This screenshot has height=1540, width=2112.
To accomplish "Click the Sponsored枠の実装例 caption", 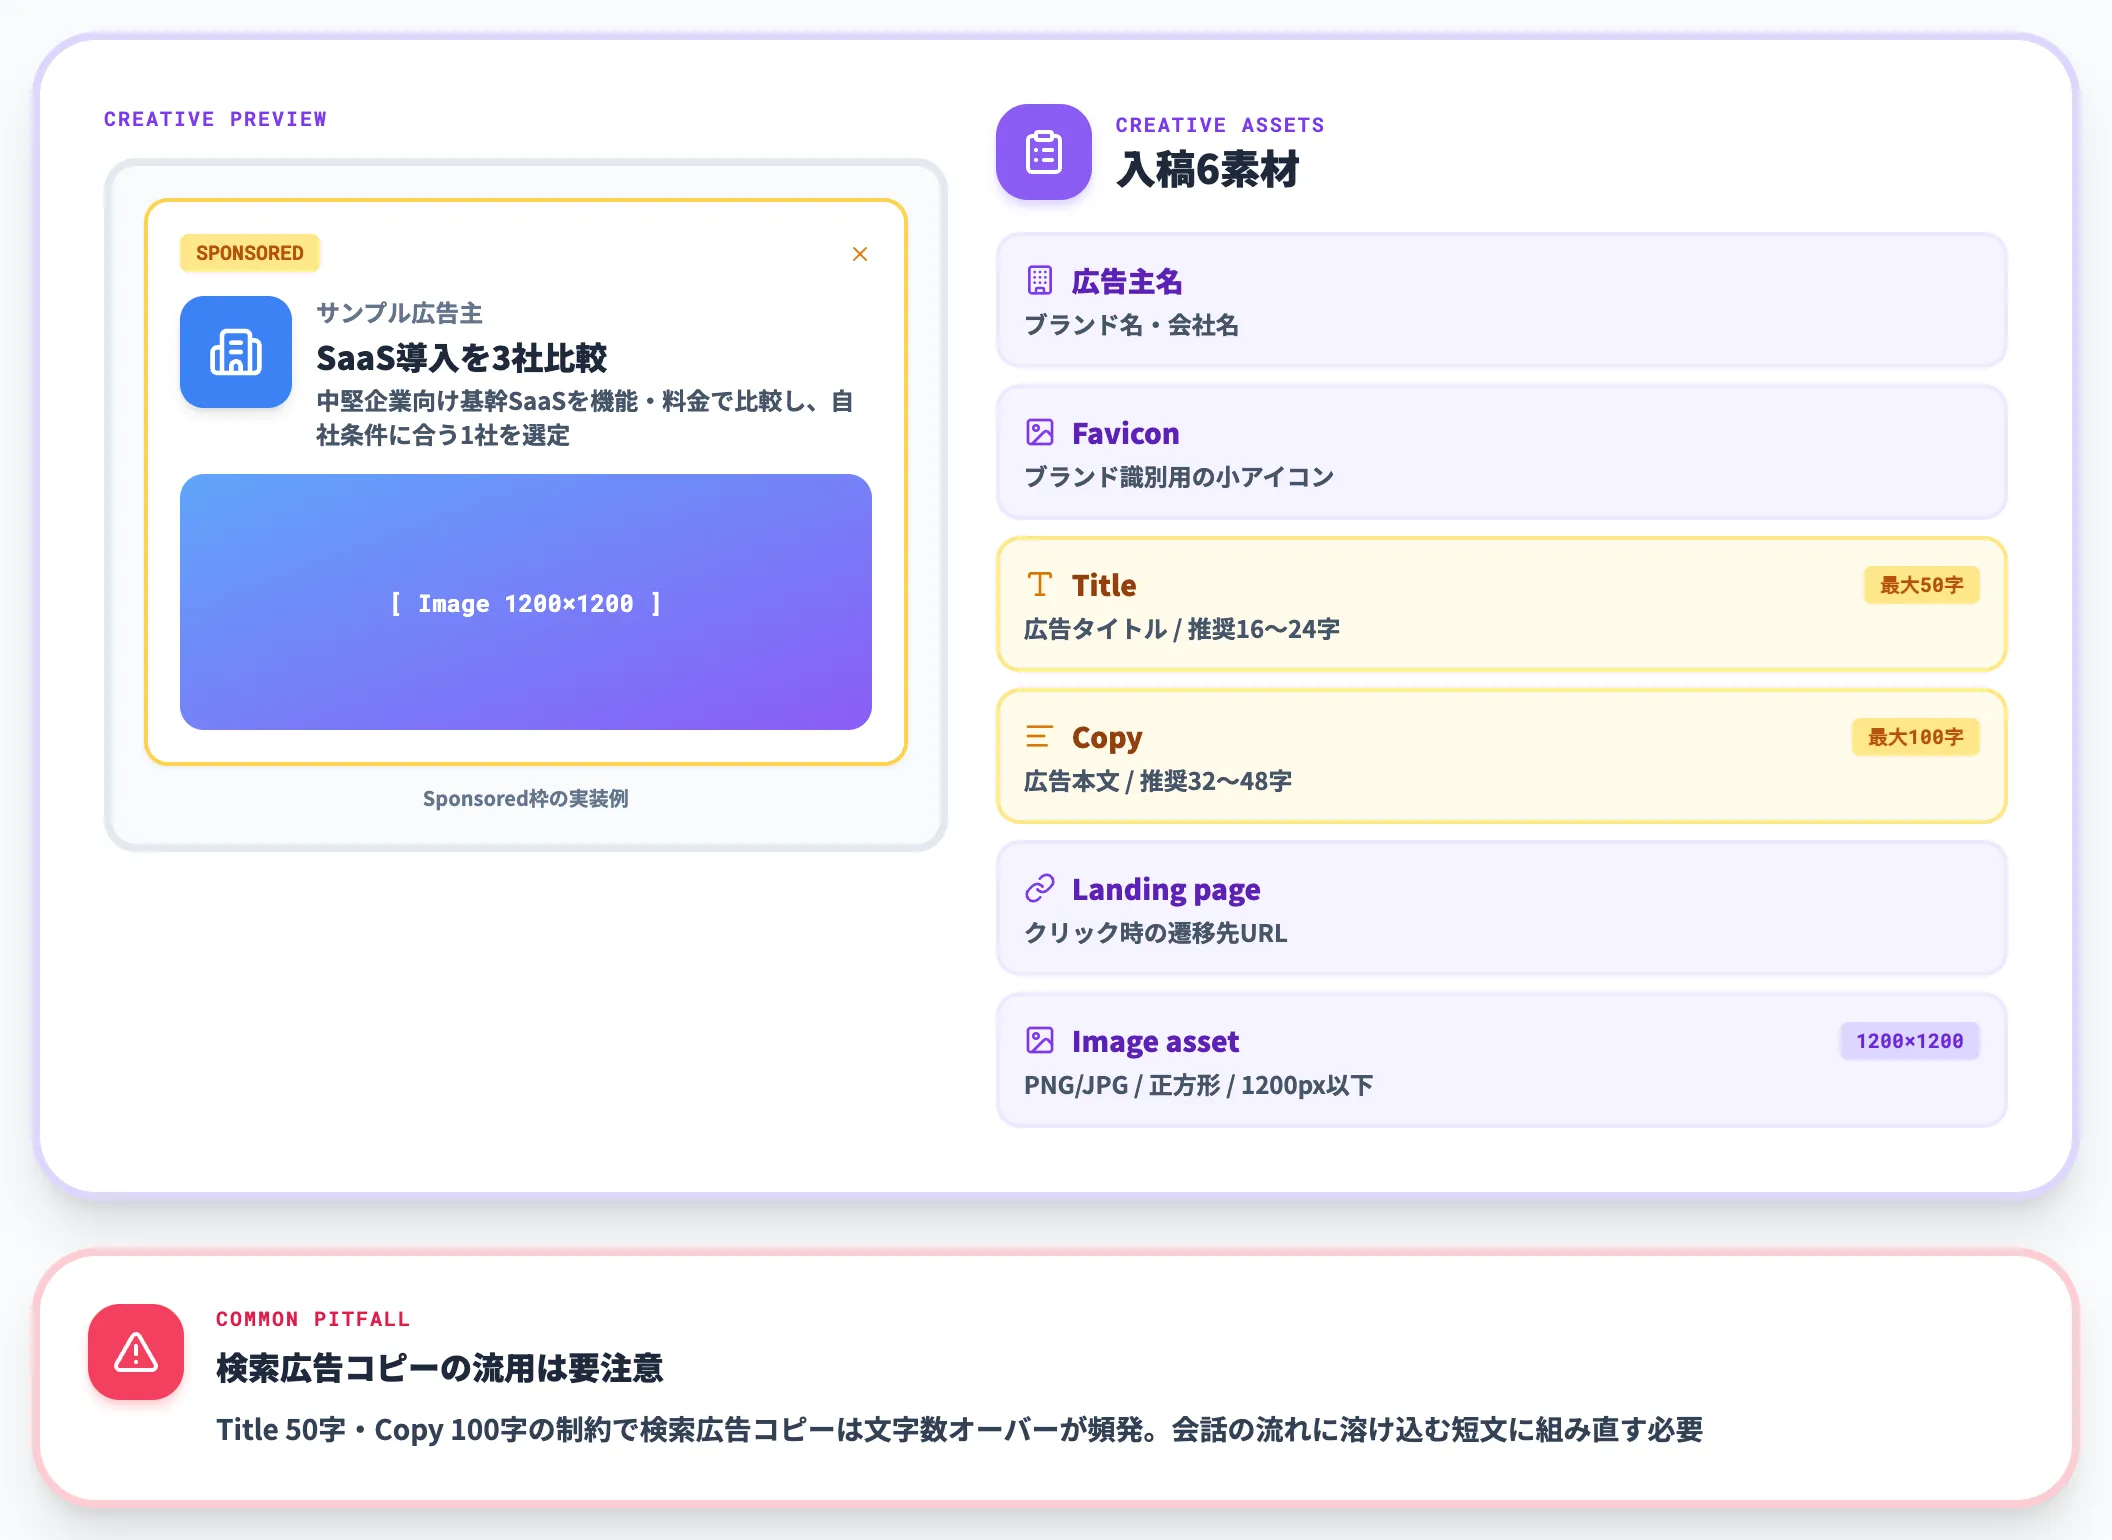I will coord(526,798).
